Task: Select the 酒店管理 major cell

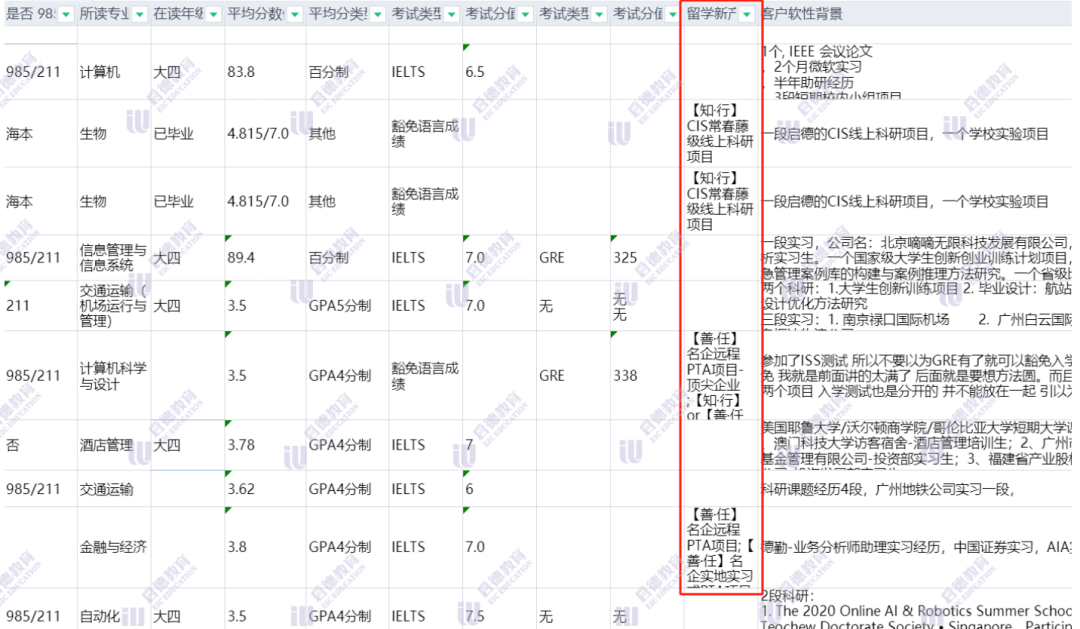Action: pos(114,445)
